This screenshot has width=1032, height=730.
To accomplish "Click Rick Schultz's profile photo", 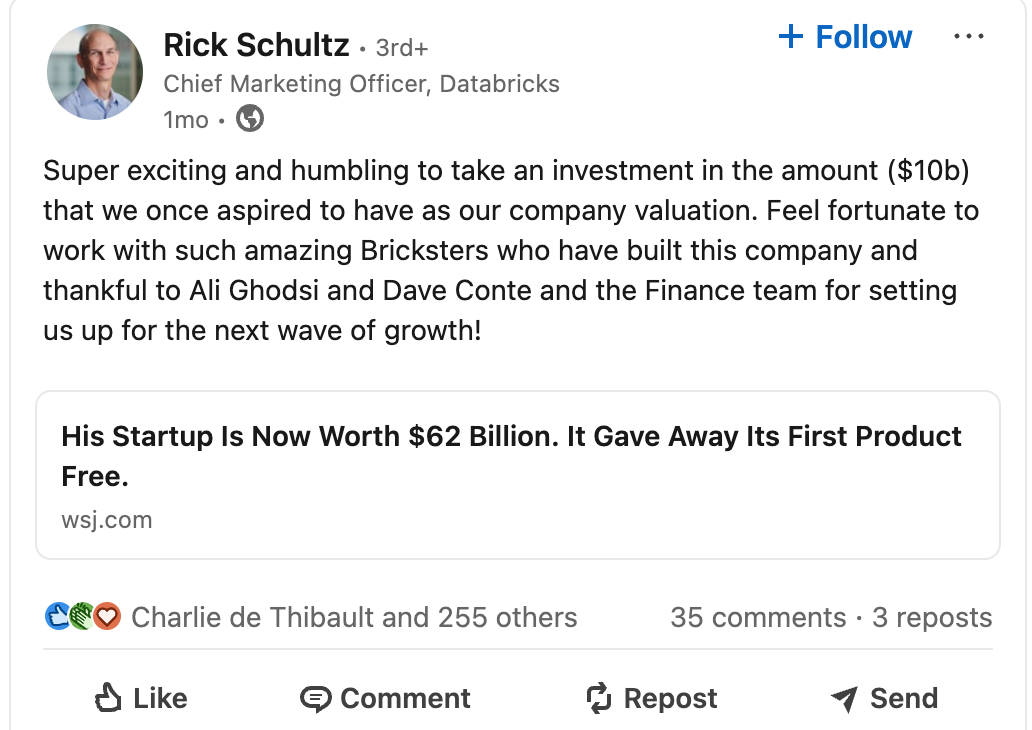I will tap(95, 72).
